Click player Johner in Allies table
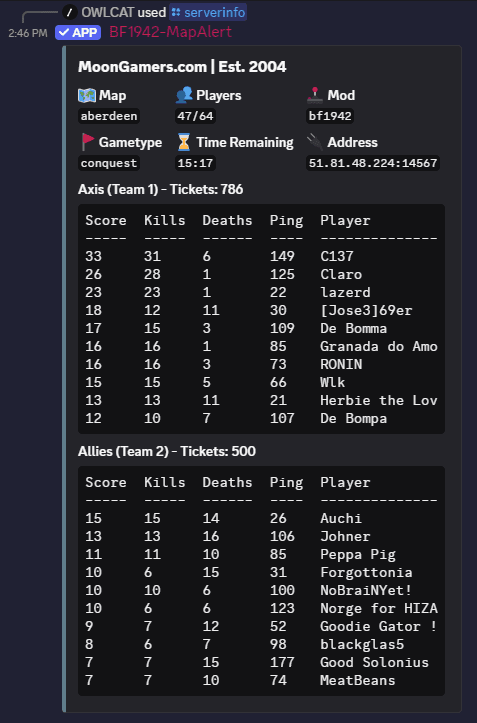 pos(346,536)
